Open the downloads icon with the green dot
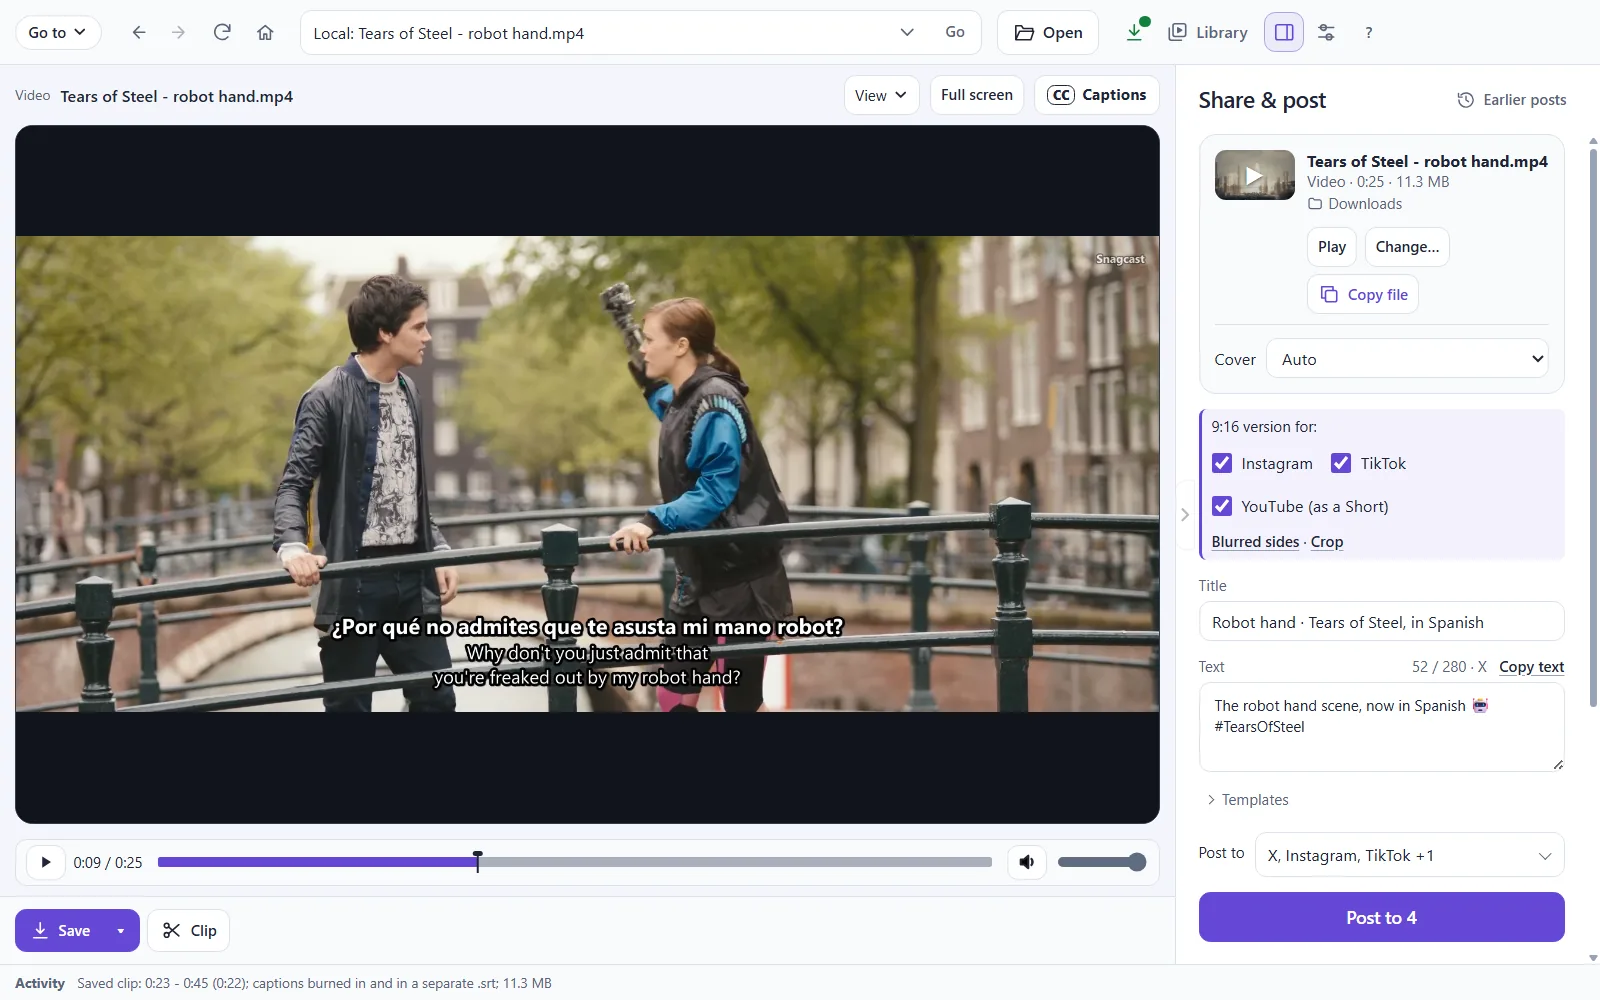1600x1000 pixels. click(x=1136, y=32)
